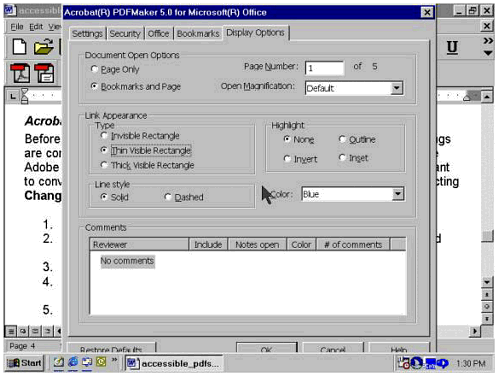Viewport: 499px width, 376px height.
Task: Select the No comments list entry
Action: click(x=127, y=261)
